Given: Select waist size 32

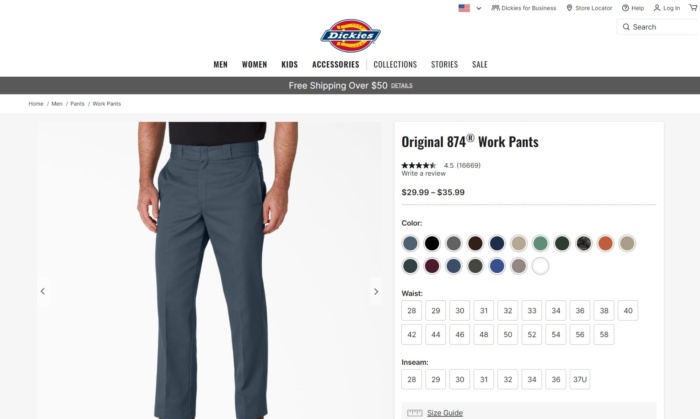Looking at the screenshot, I should [508, 311].
